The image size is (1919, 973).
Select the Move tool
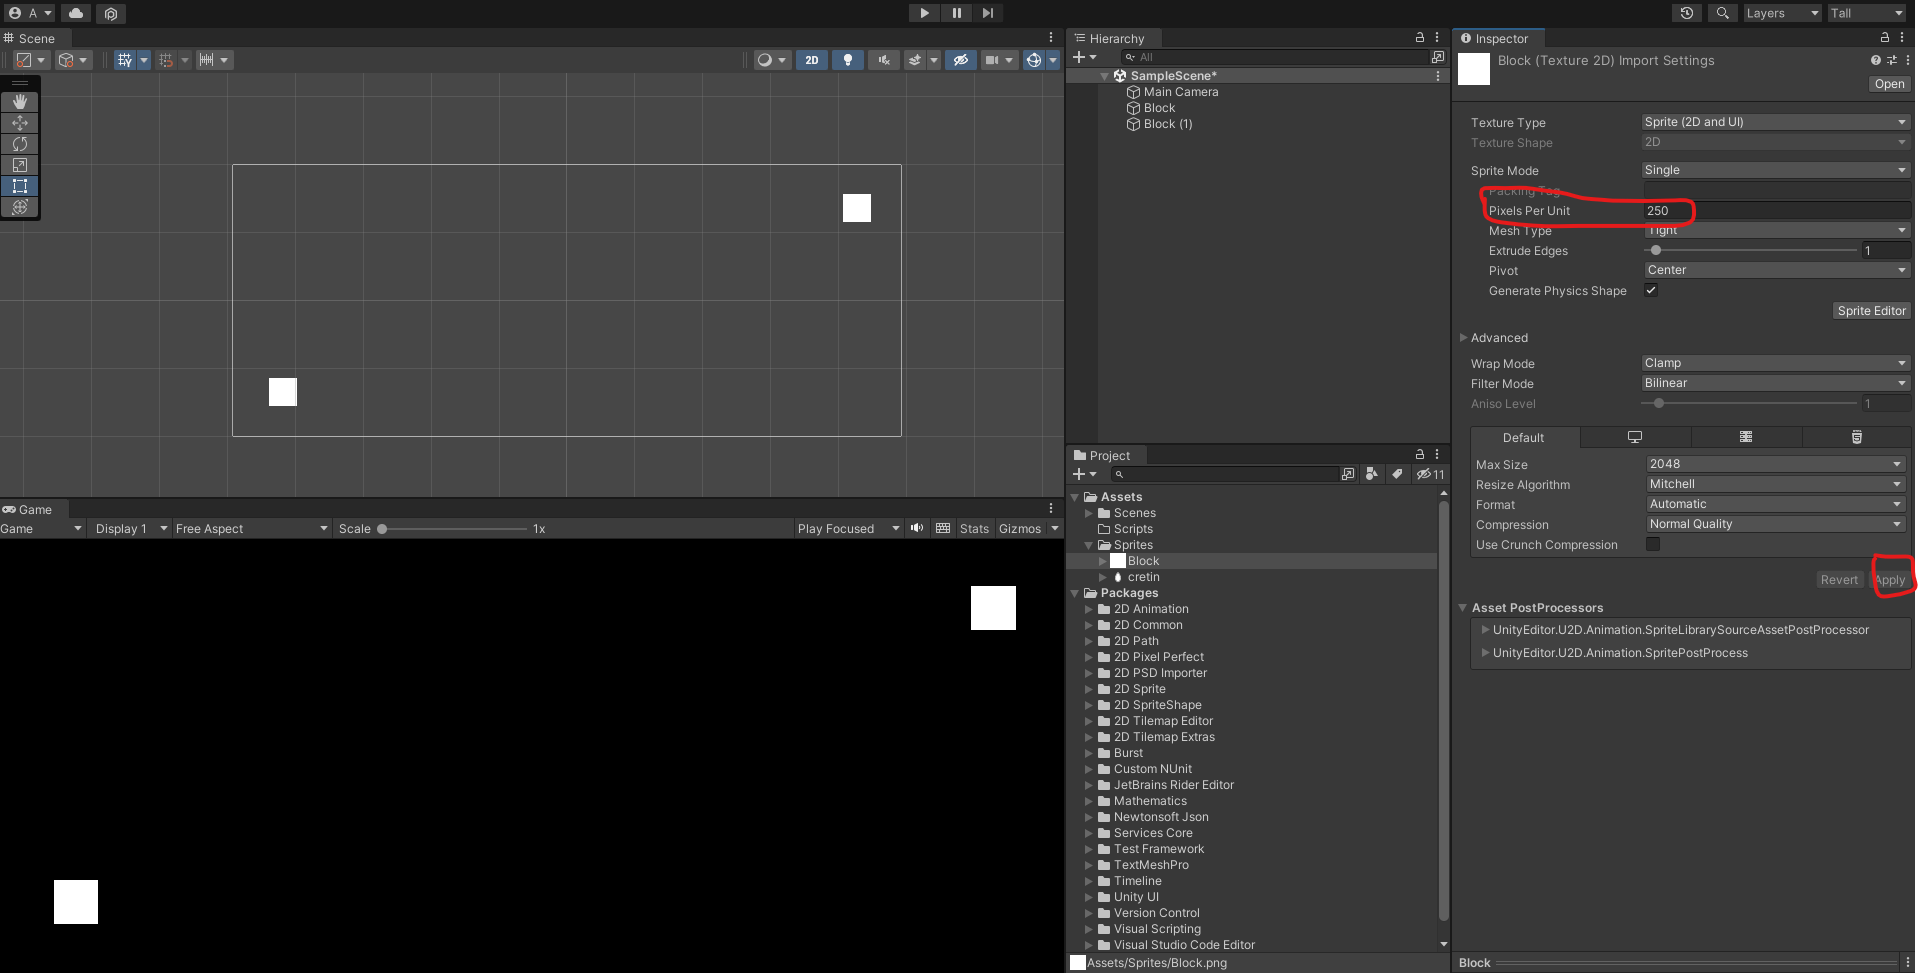(x=20, y=123)
